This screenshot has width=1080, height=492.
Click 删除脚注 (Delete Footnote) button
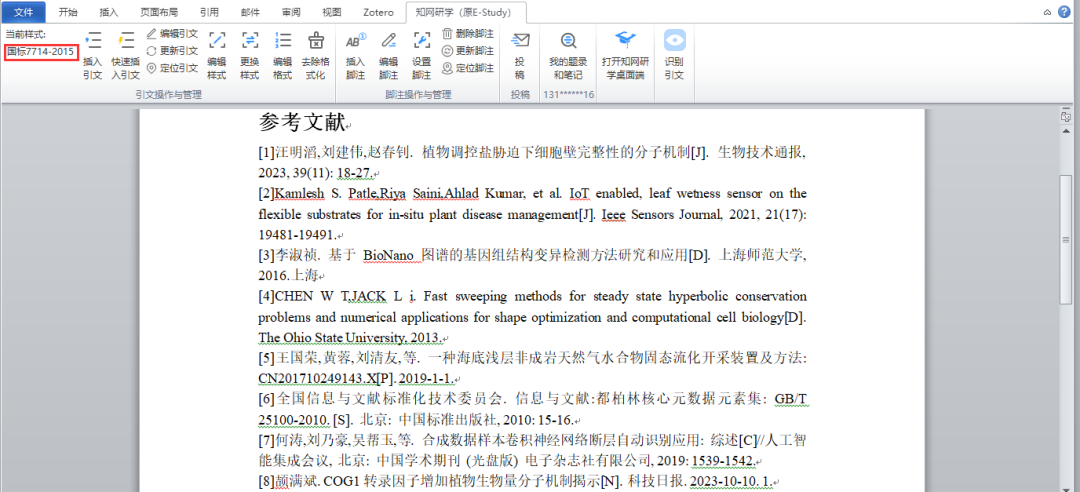(x=468, y=33)
